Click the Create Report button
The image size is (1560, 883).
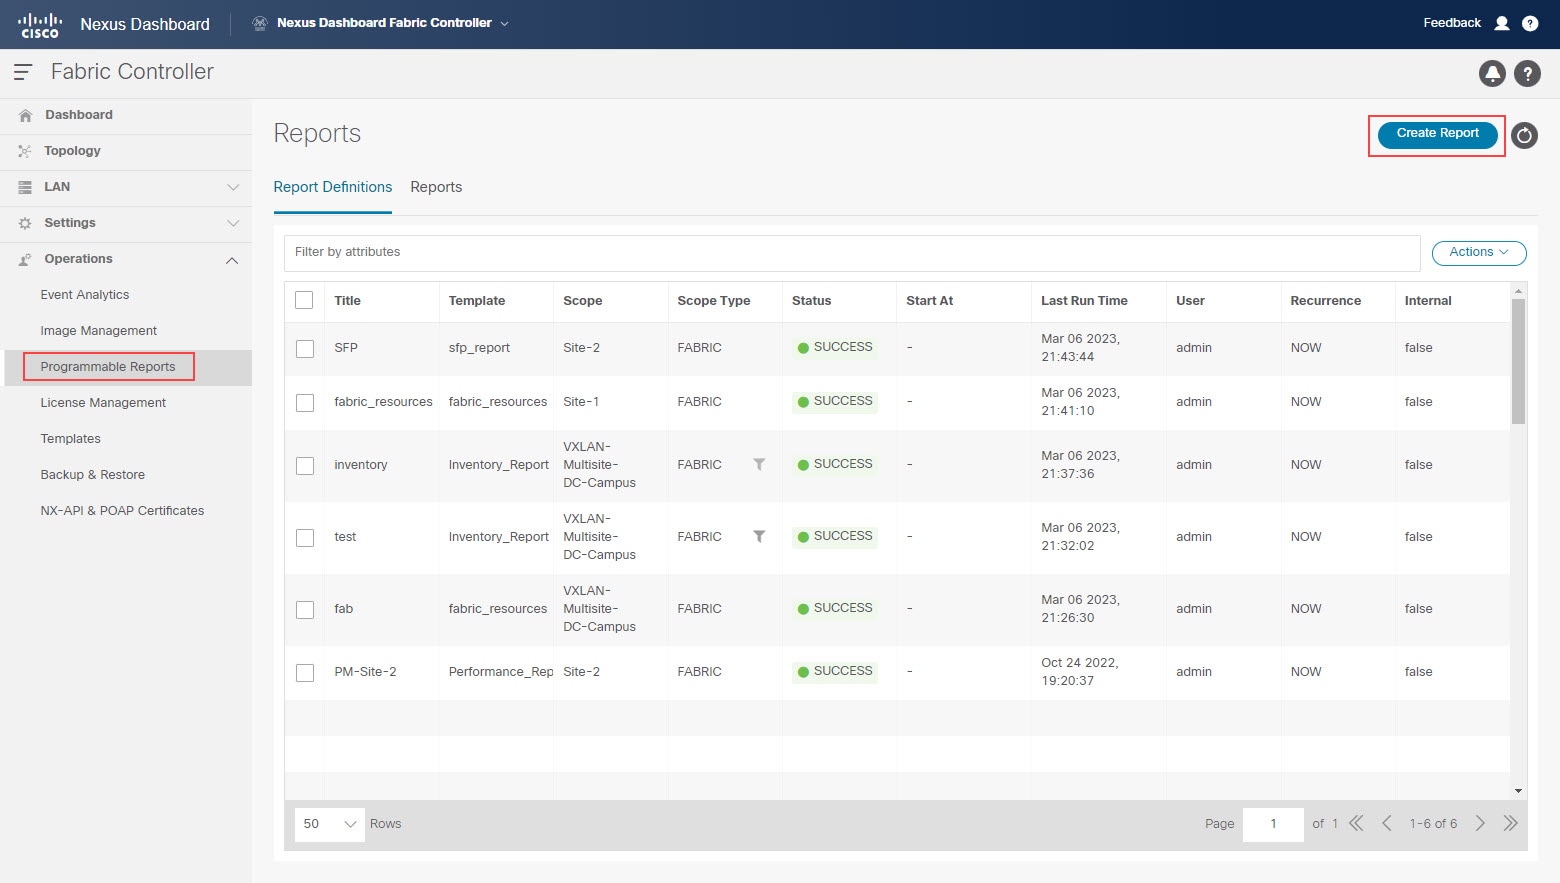tap(1437, 134)
